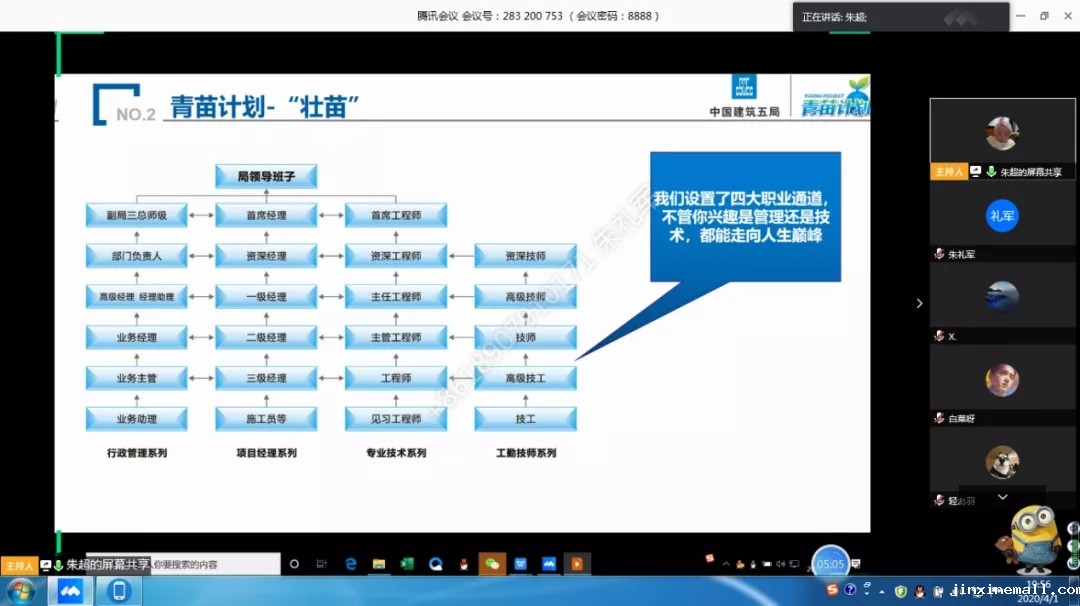Open the Edge browser icon in shared taskbar
1080x606 pixels.
tap(351, 564)
